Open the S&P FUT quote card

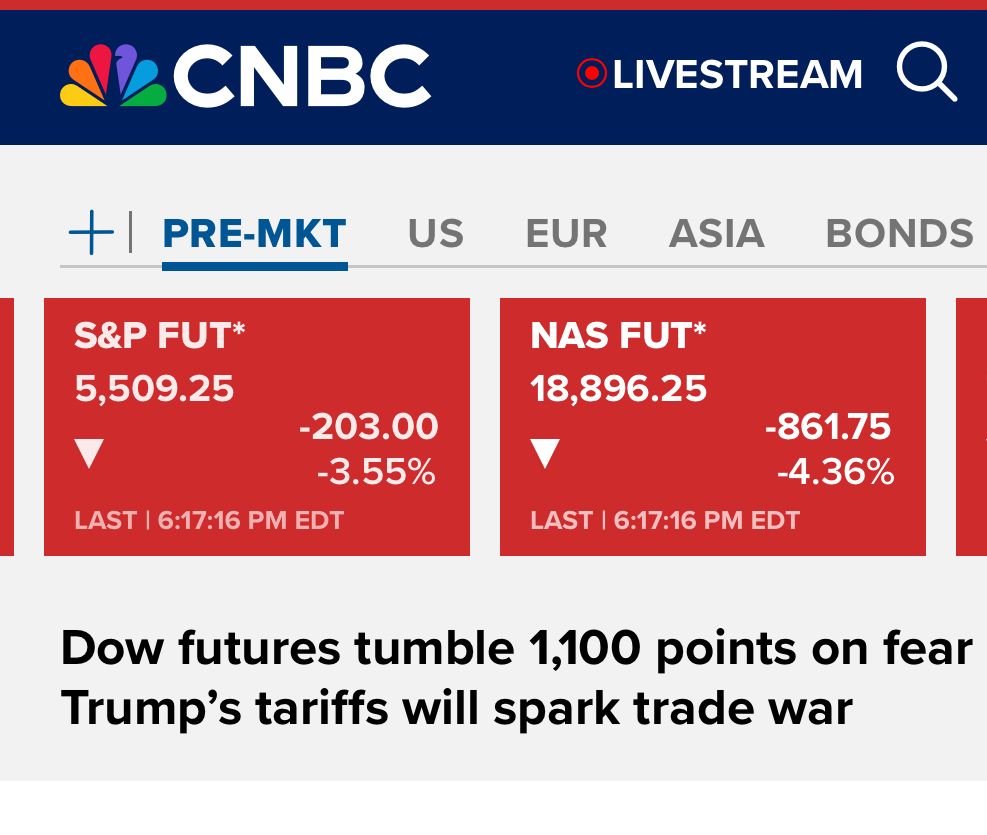[x=257, y=427]
